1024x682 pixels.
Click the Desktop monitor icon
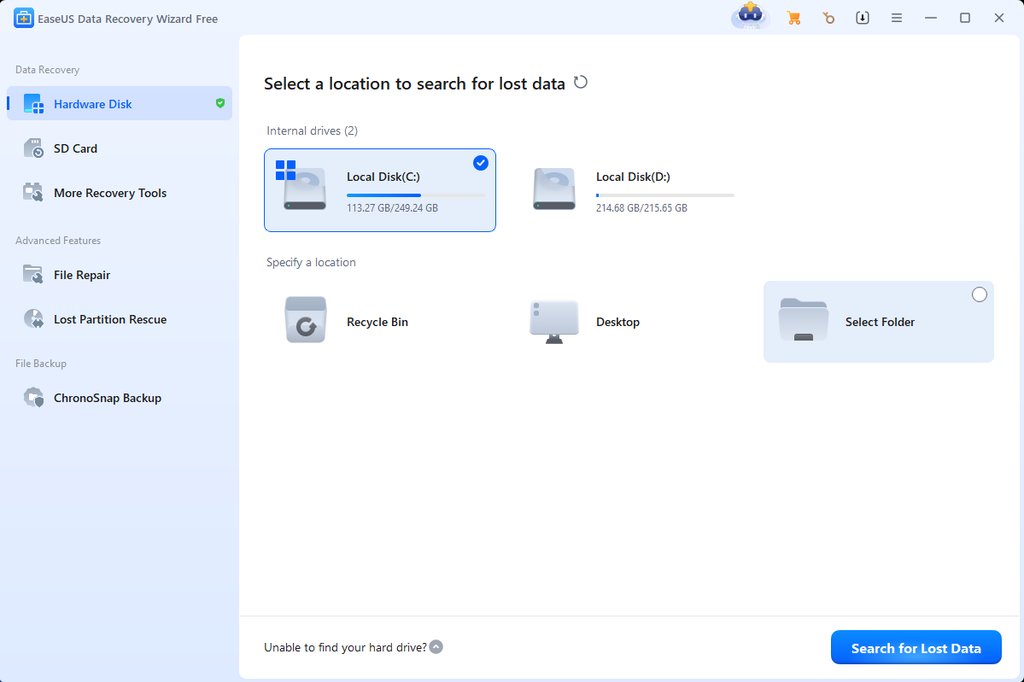point(554,322)
